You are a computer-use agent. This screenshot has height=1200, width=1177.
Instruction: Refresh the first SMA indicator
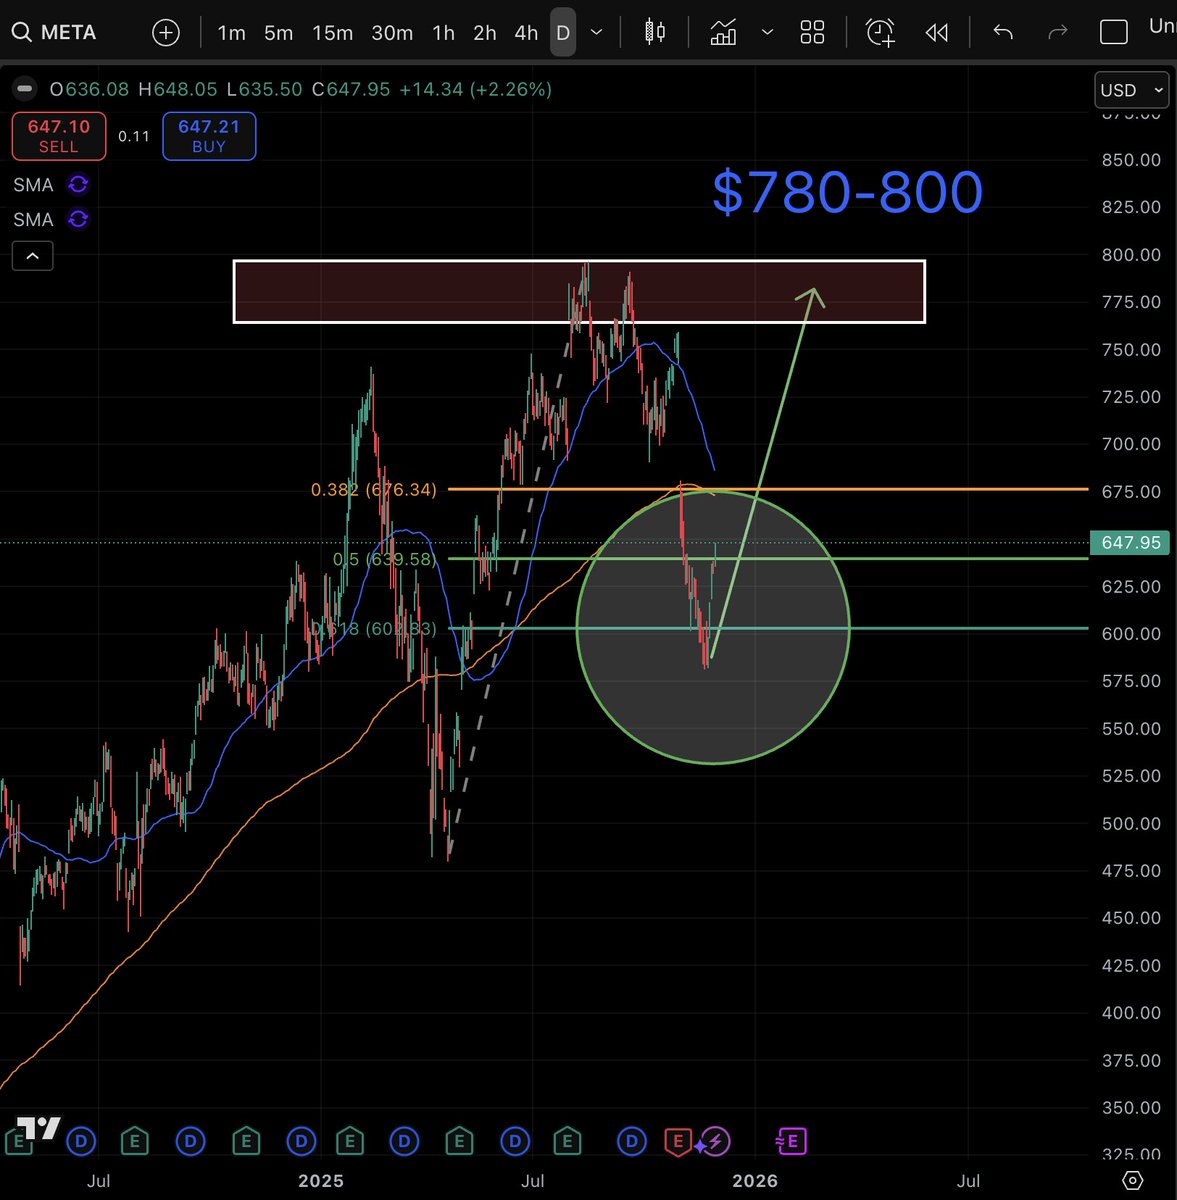[x=78, y=184]
